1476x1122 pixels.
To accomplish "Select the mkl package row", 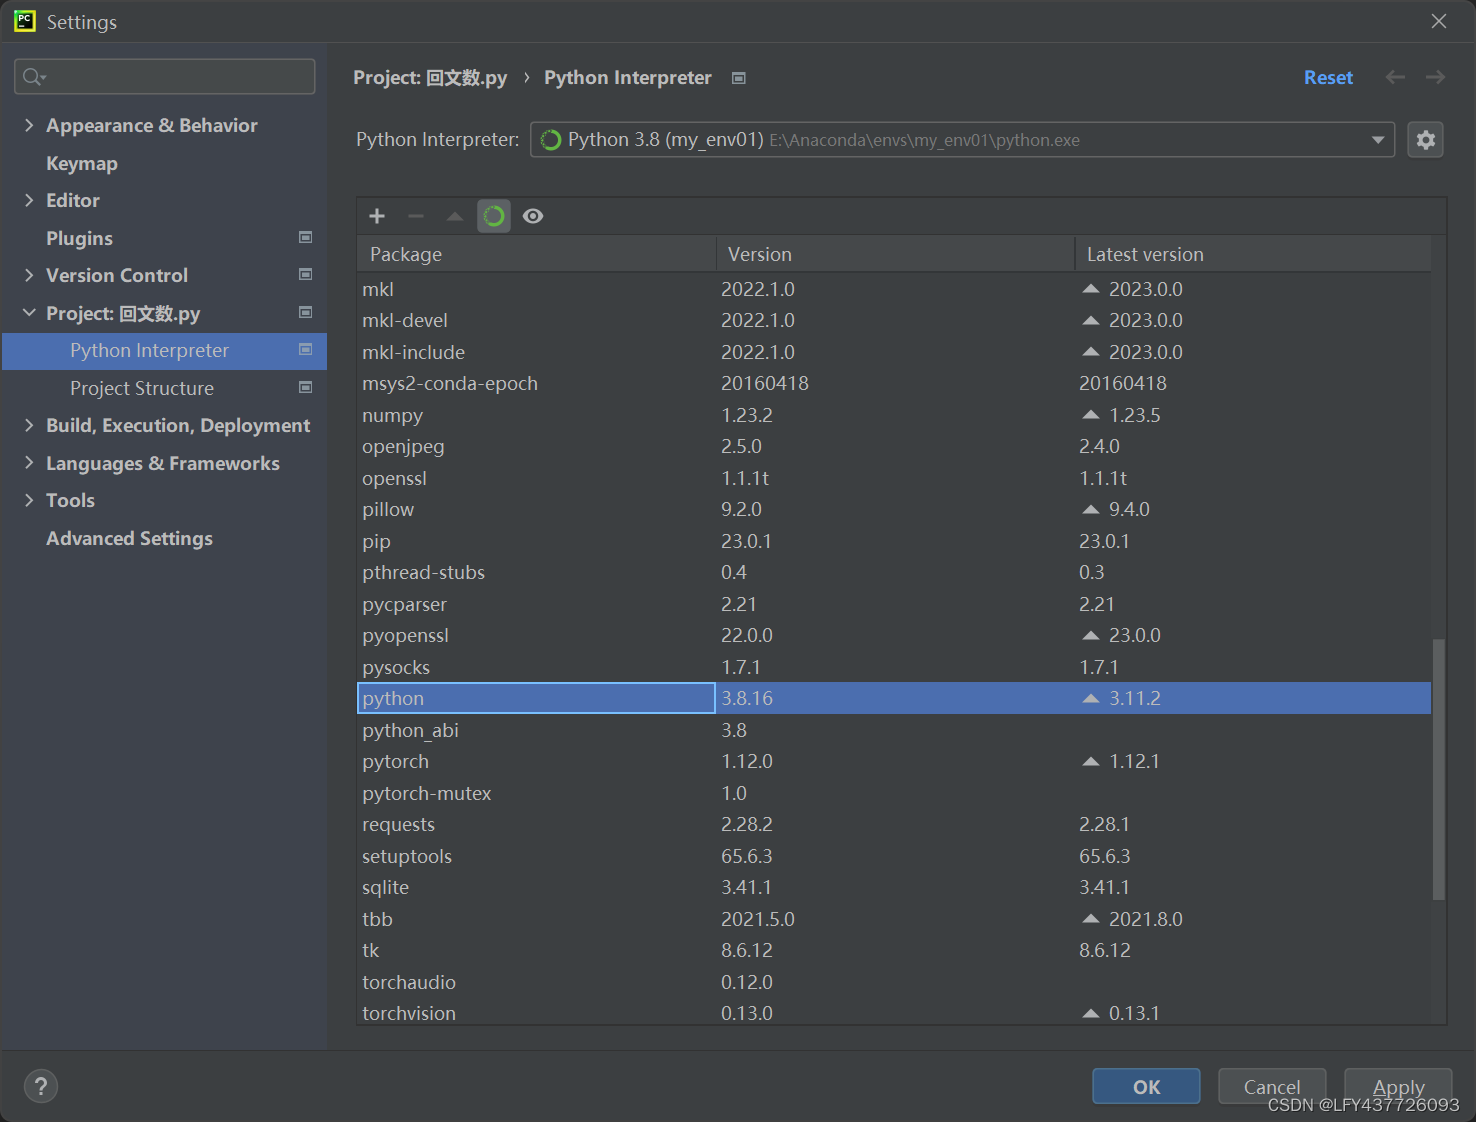I will 894,289.
